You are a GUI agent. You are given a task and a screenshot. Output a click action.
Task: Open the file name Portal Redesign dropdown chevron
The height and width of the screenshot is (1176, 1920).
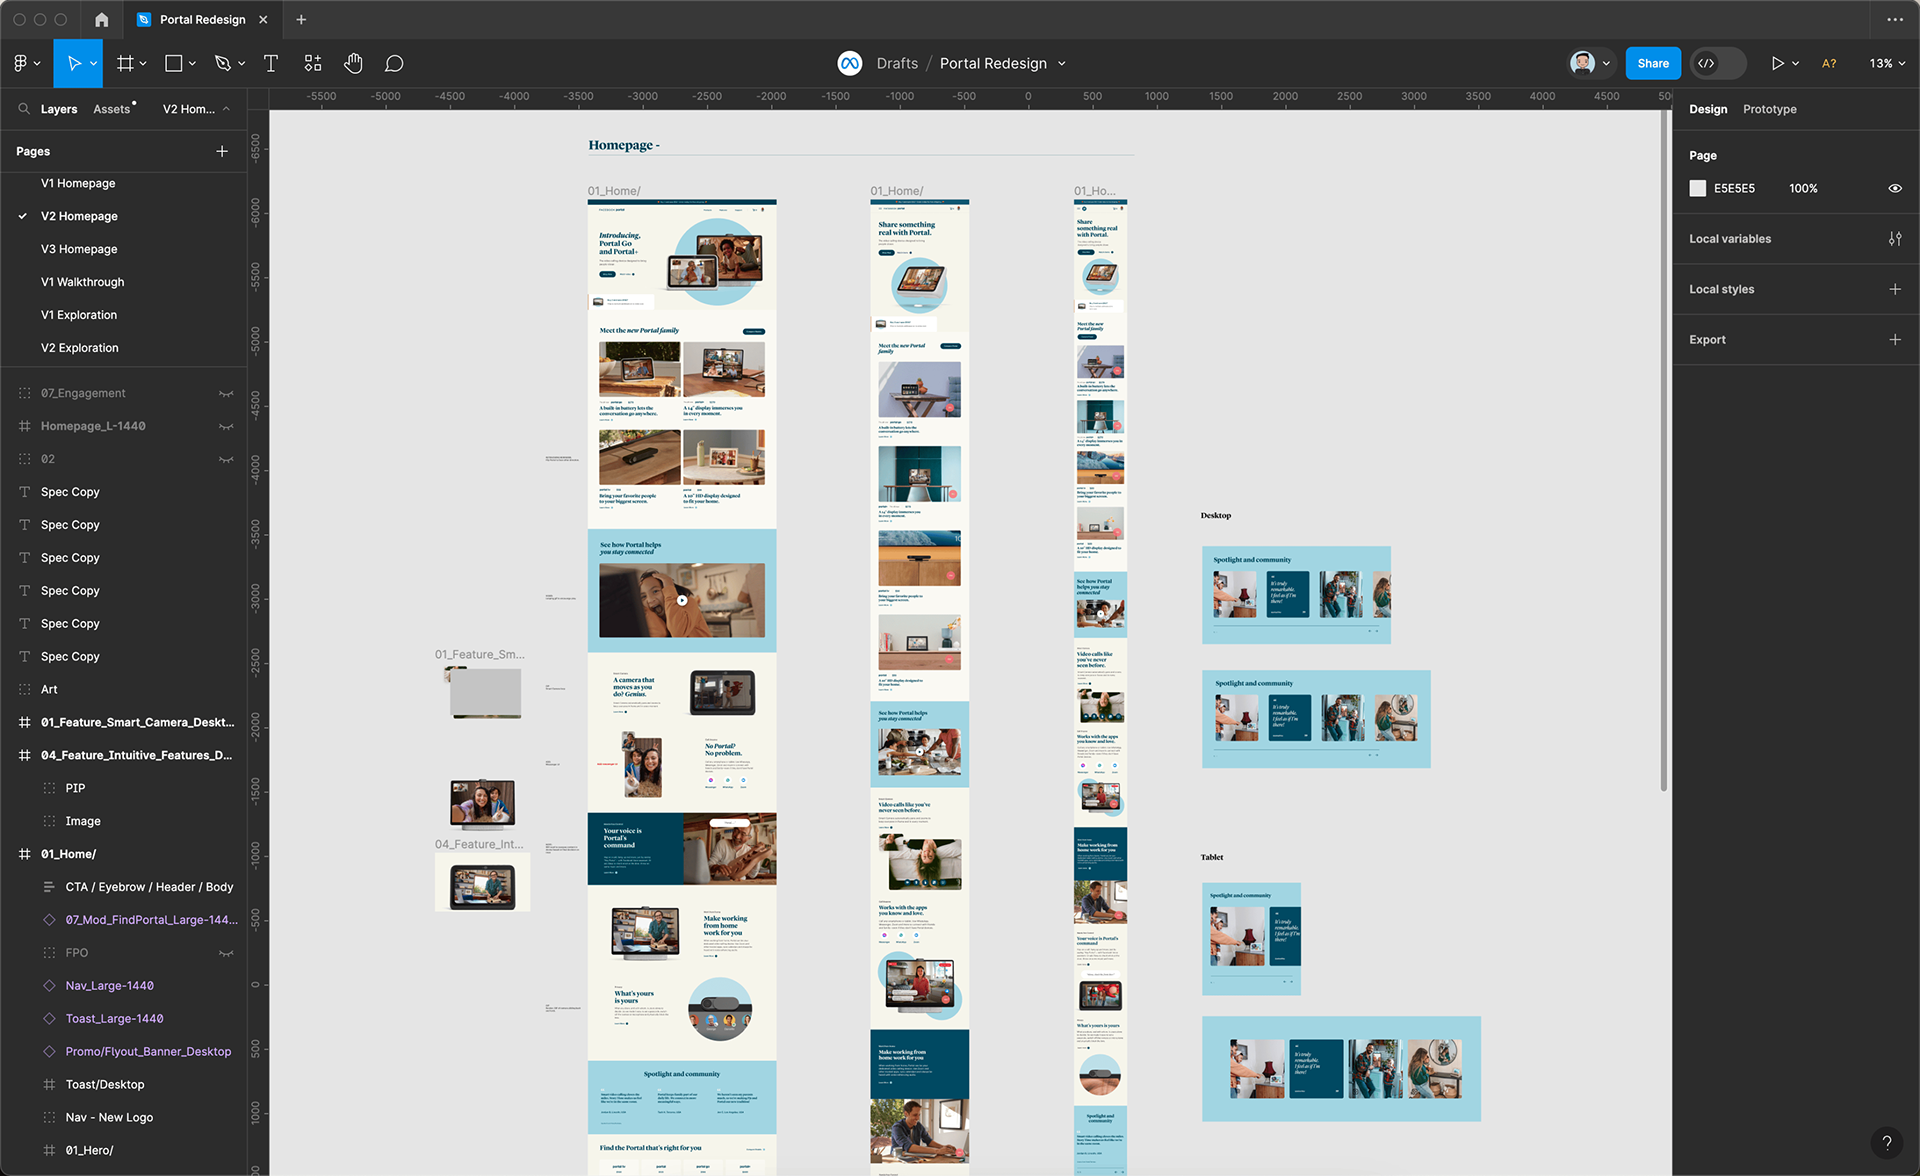1061,63
